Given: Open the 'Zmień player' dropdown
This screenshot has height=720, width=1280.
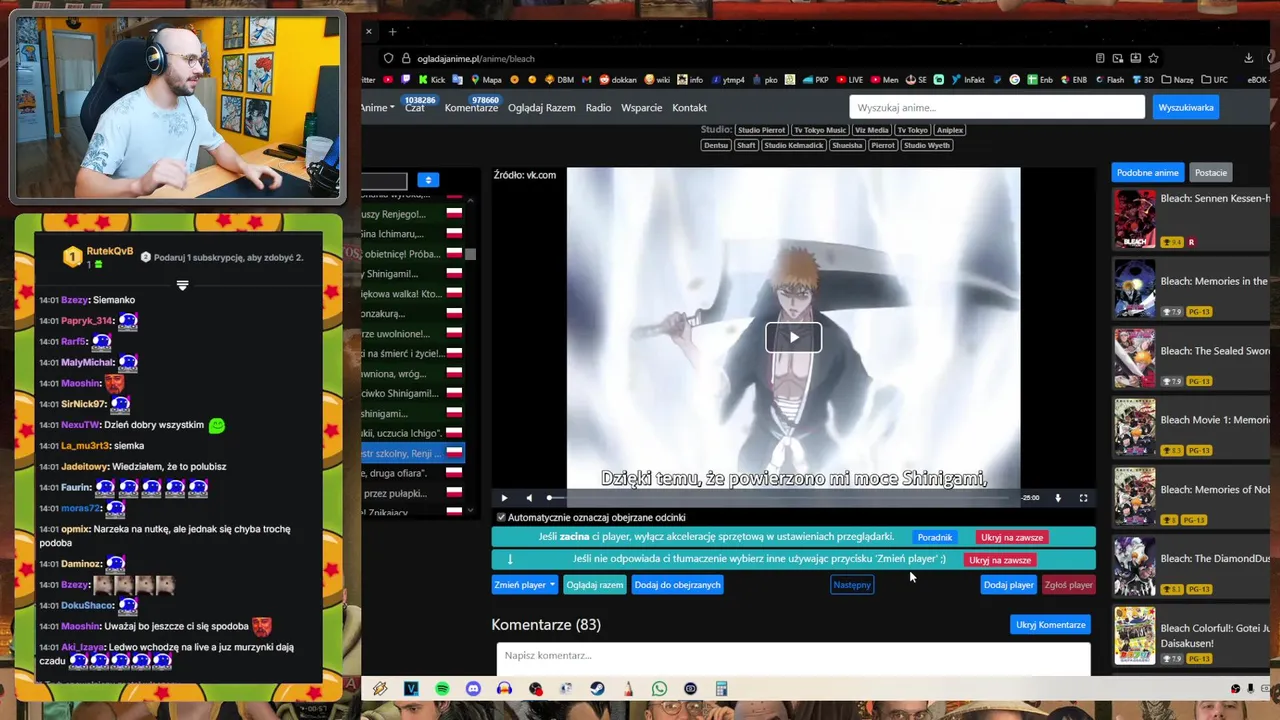Looking at the screenshot, I should pyautogui.click(x=524, y=585).
